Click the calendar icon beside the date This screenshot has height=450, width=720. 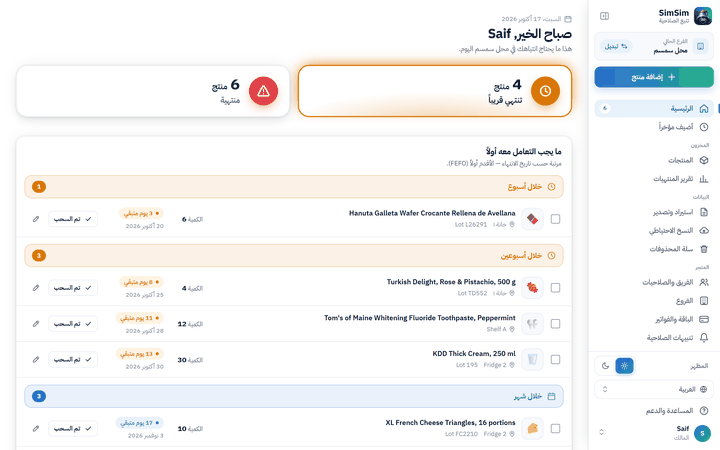click(x=568, y=19)
